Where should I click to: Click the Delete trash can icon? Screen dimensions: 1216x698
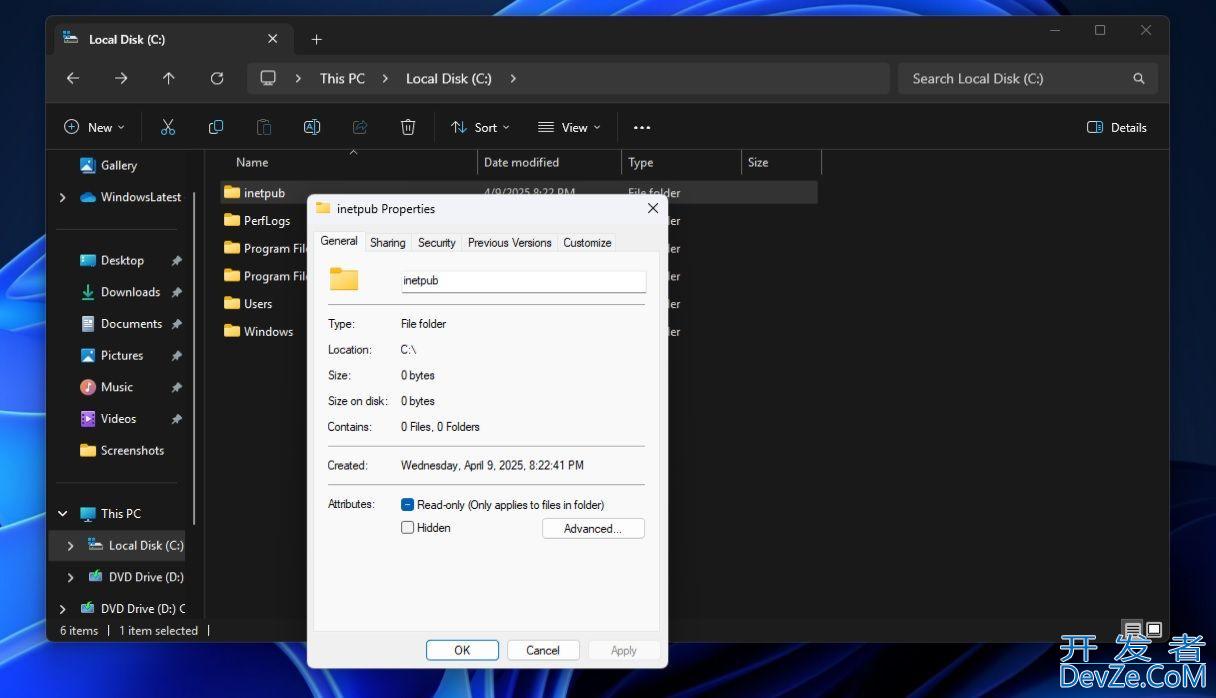(x=408, y=127)
